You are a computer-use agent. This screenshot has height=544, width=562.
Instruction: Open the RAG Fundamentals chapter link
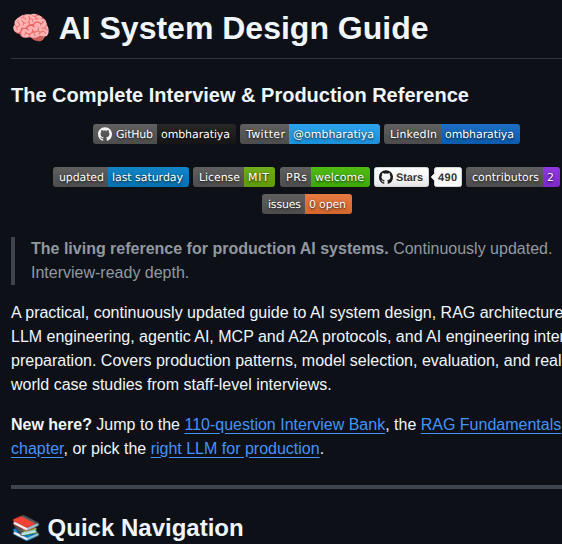pyautogui.click(x=491, y=425)
